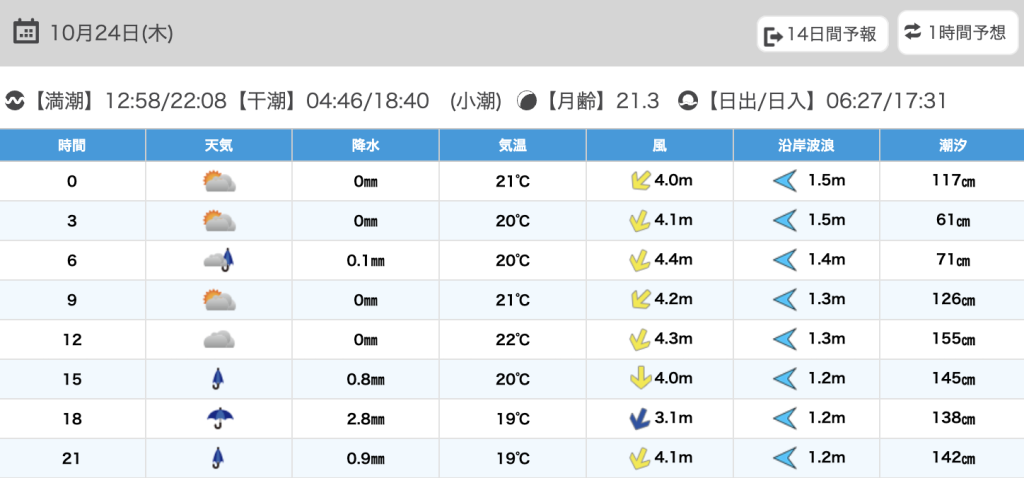Click the open umbrella icon at hour 18
The height and width of the screenshot is (478, 1024).
218,418
